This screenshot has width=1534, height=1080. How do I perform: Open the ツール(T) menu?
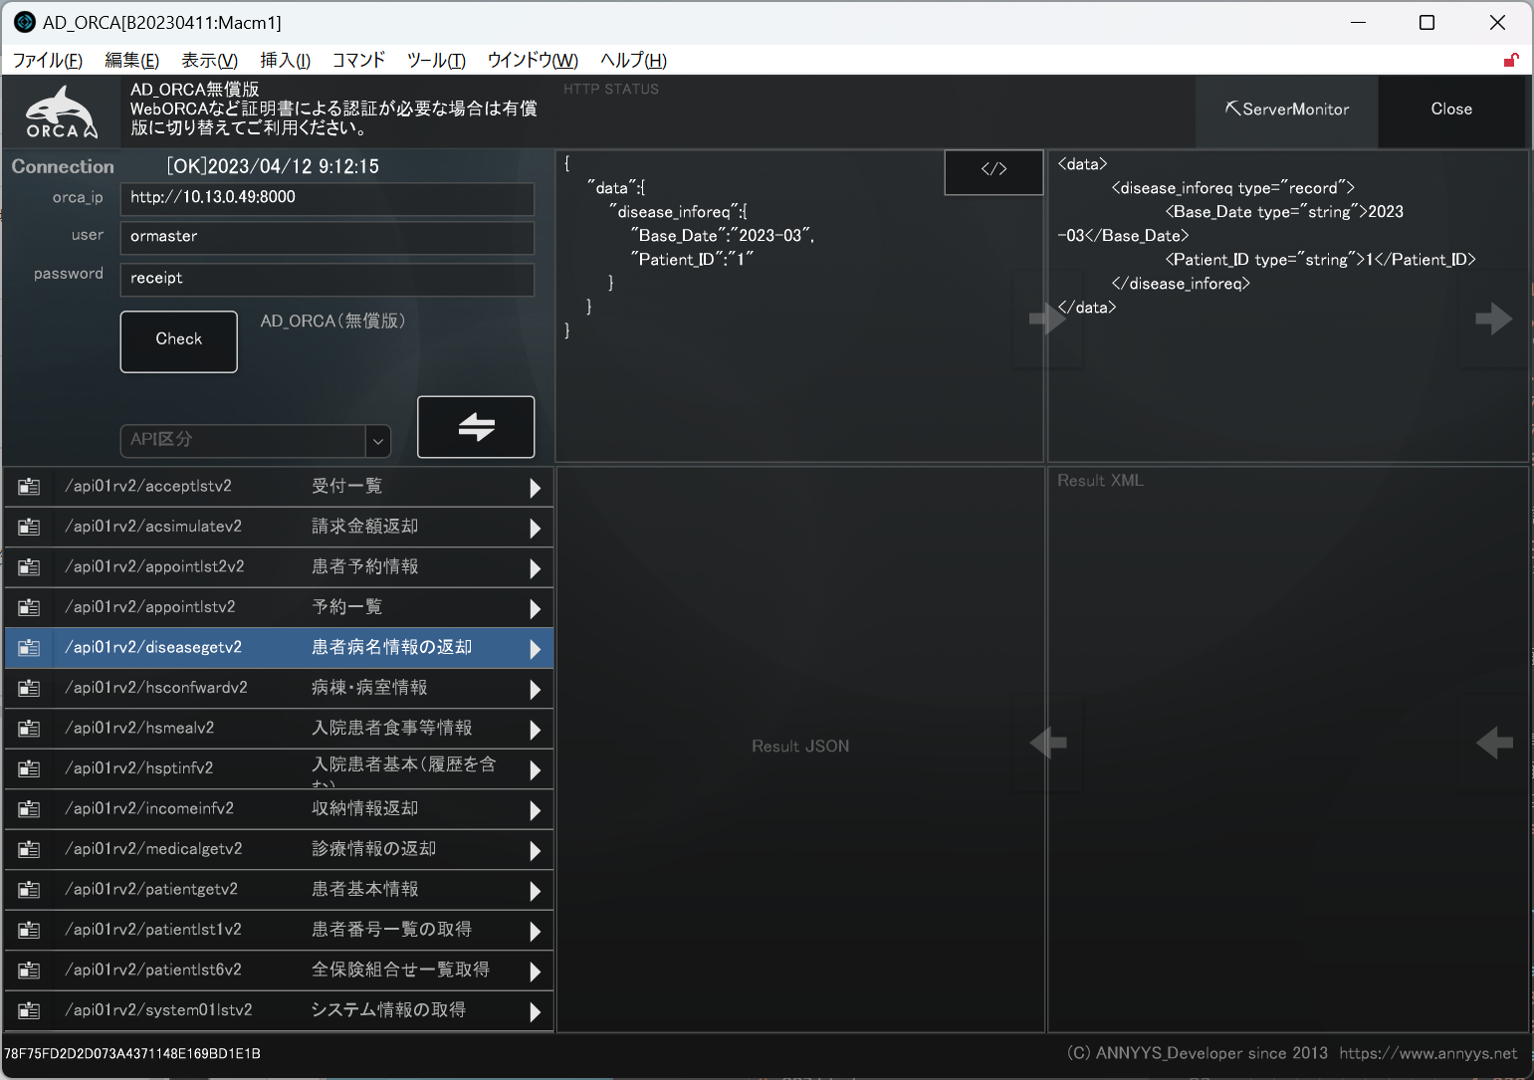point(436,60)
